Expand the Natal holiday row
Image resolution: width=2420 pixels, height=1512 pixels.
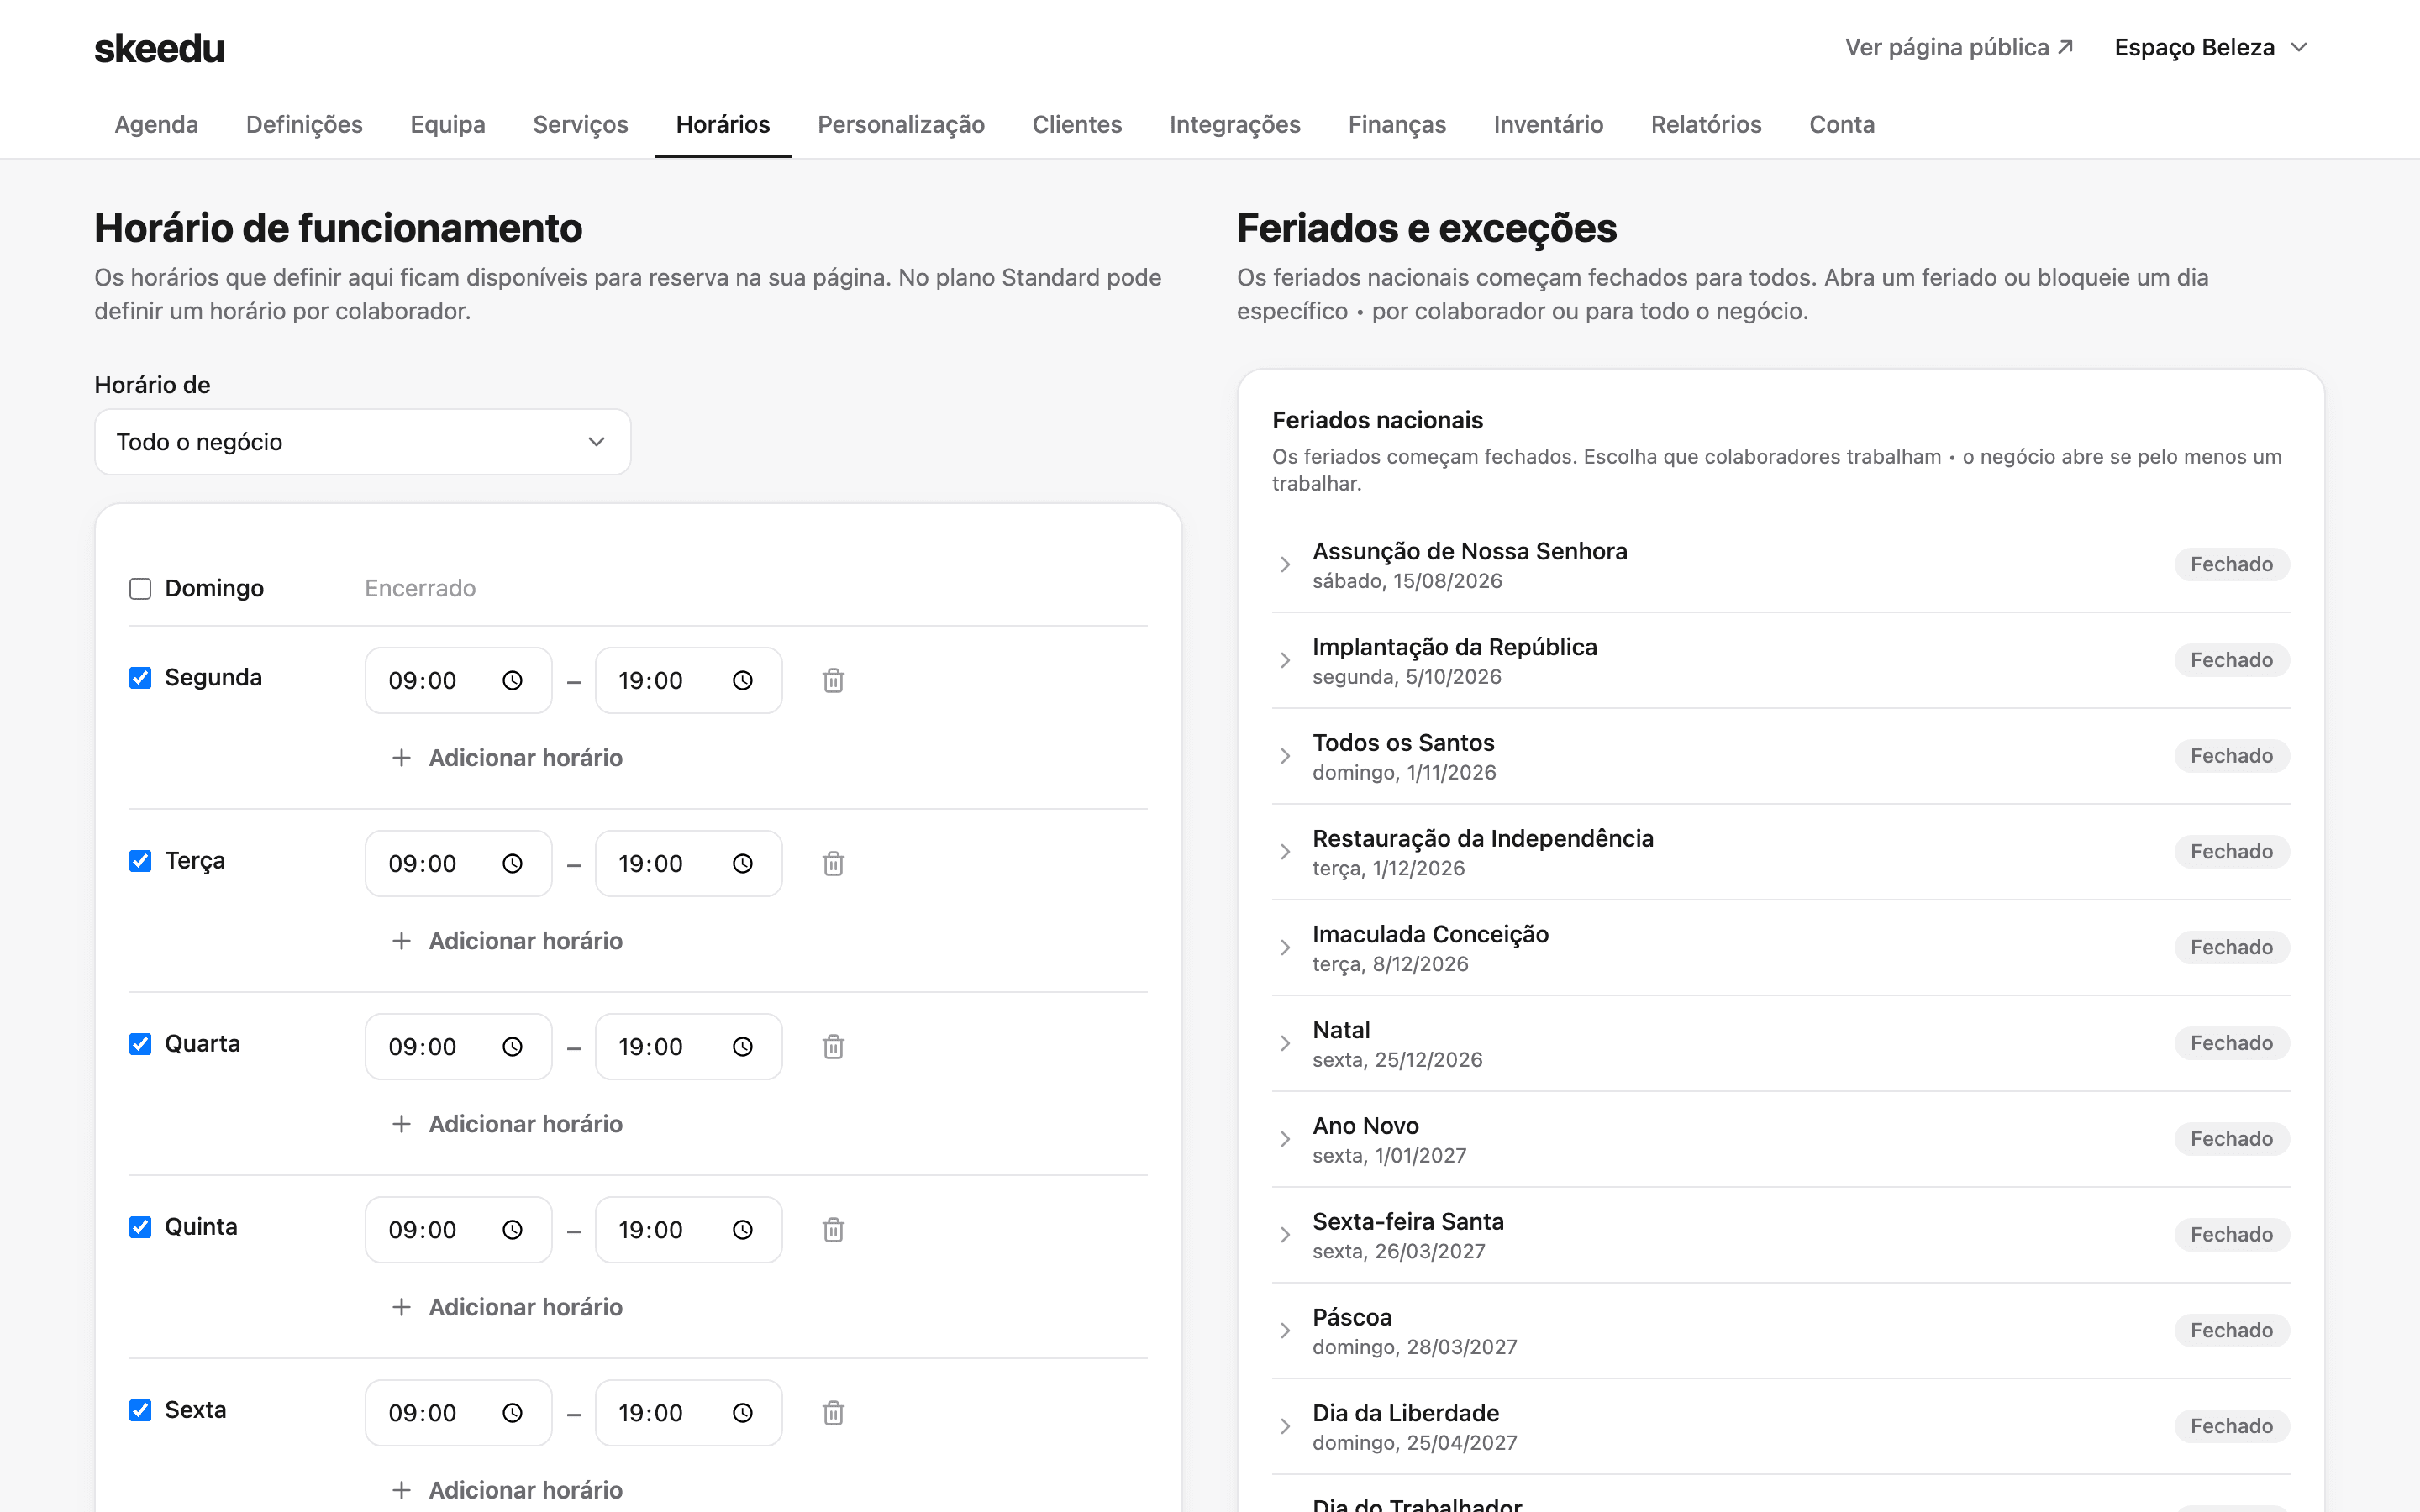[1285, 1043]
